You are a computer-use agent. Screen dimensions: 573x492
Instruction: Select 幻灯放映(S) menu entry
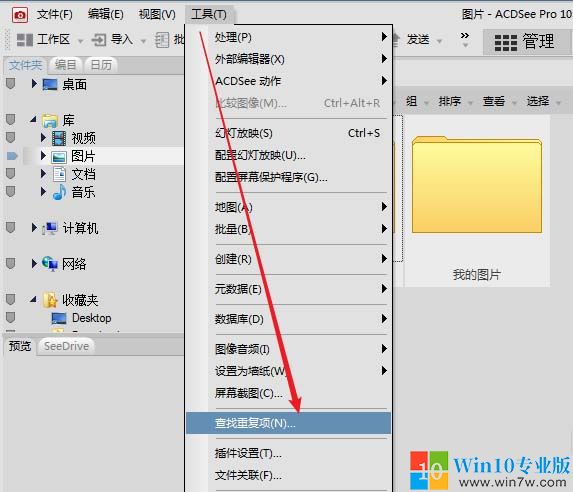288,133
